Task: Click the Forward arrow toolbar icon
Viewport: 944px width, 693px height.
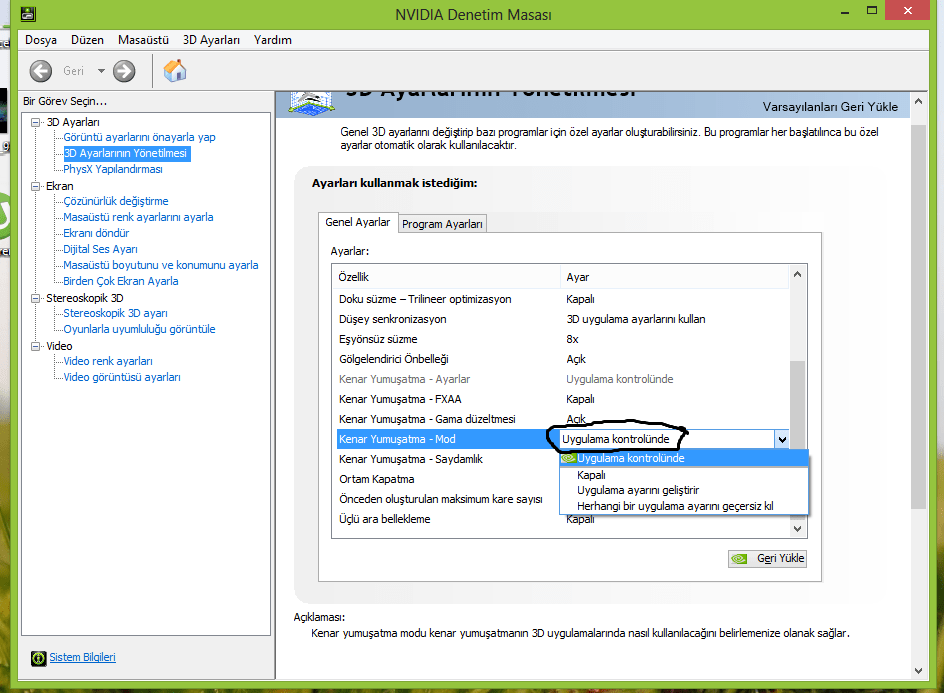Action: [x=124, y=71]
